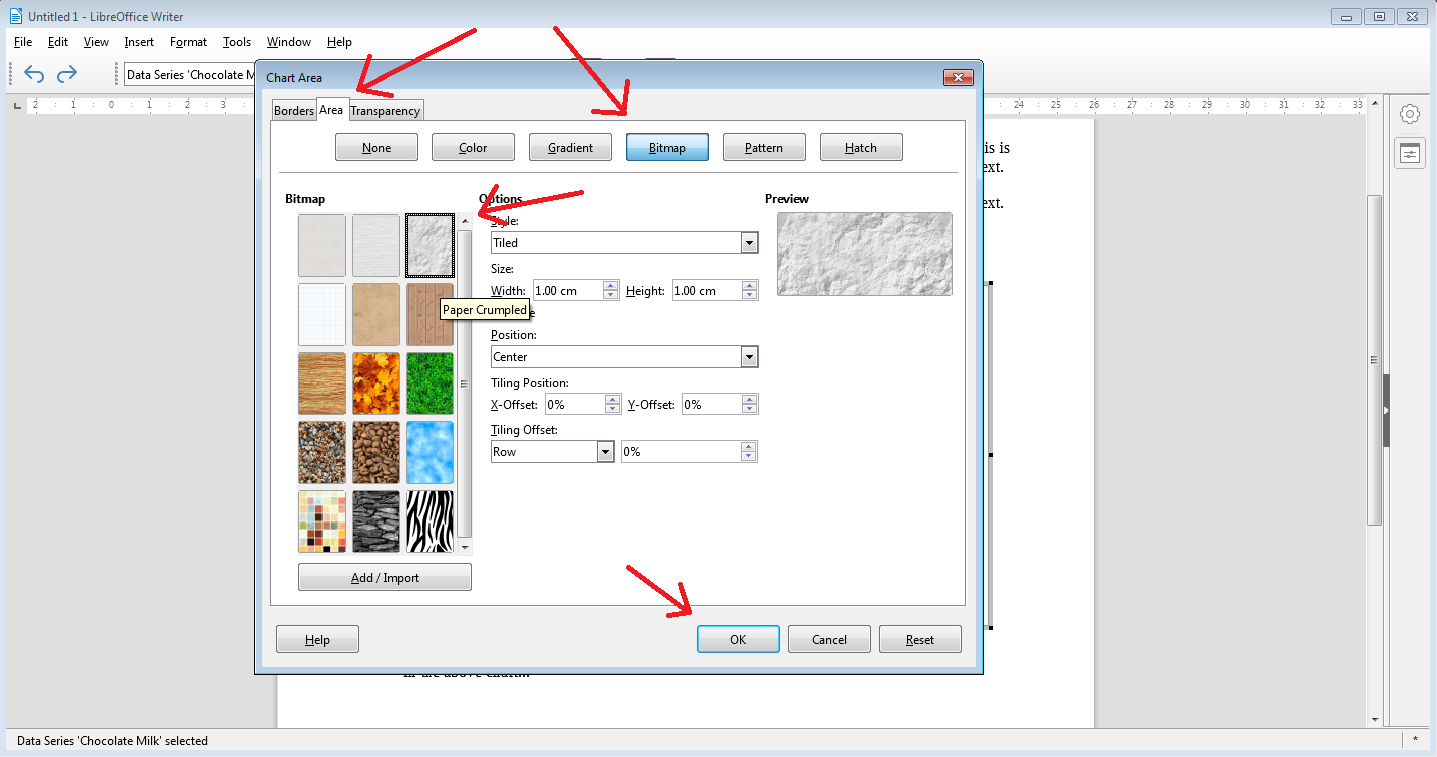Switch to the Transparency tab
Image resolution: width=1437 pixels, height=757 pixels.
pos(385,111)
